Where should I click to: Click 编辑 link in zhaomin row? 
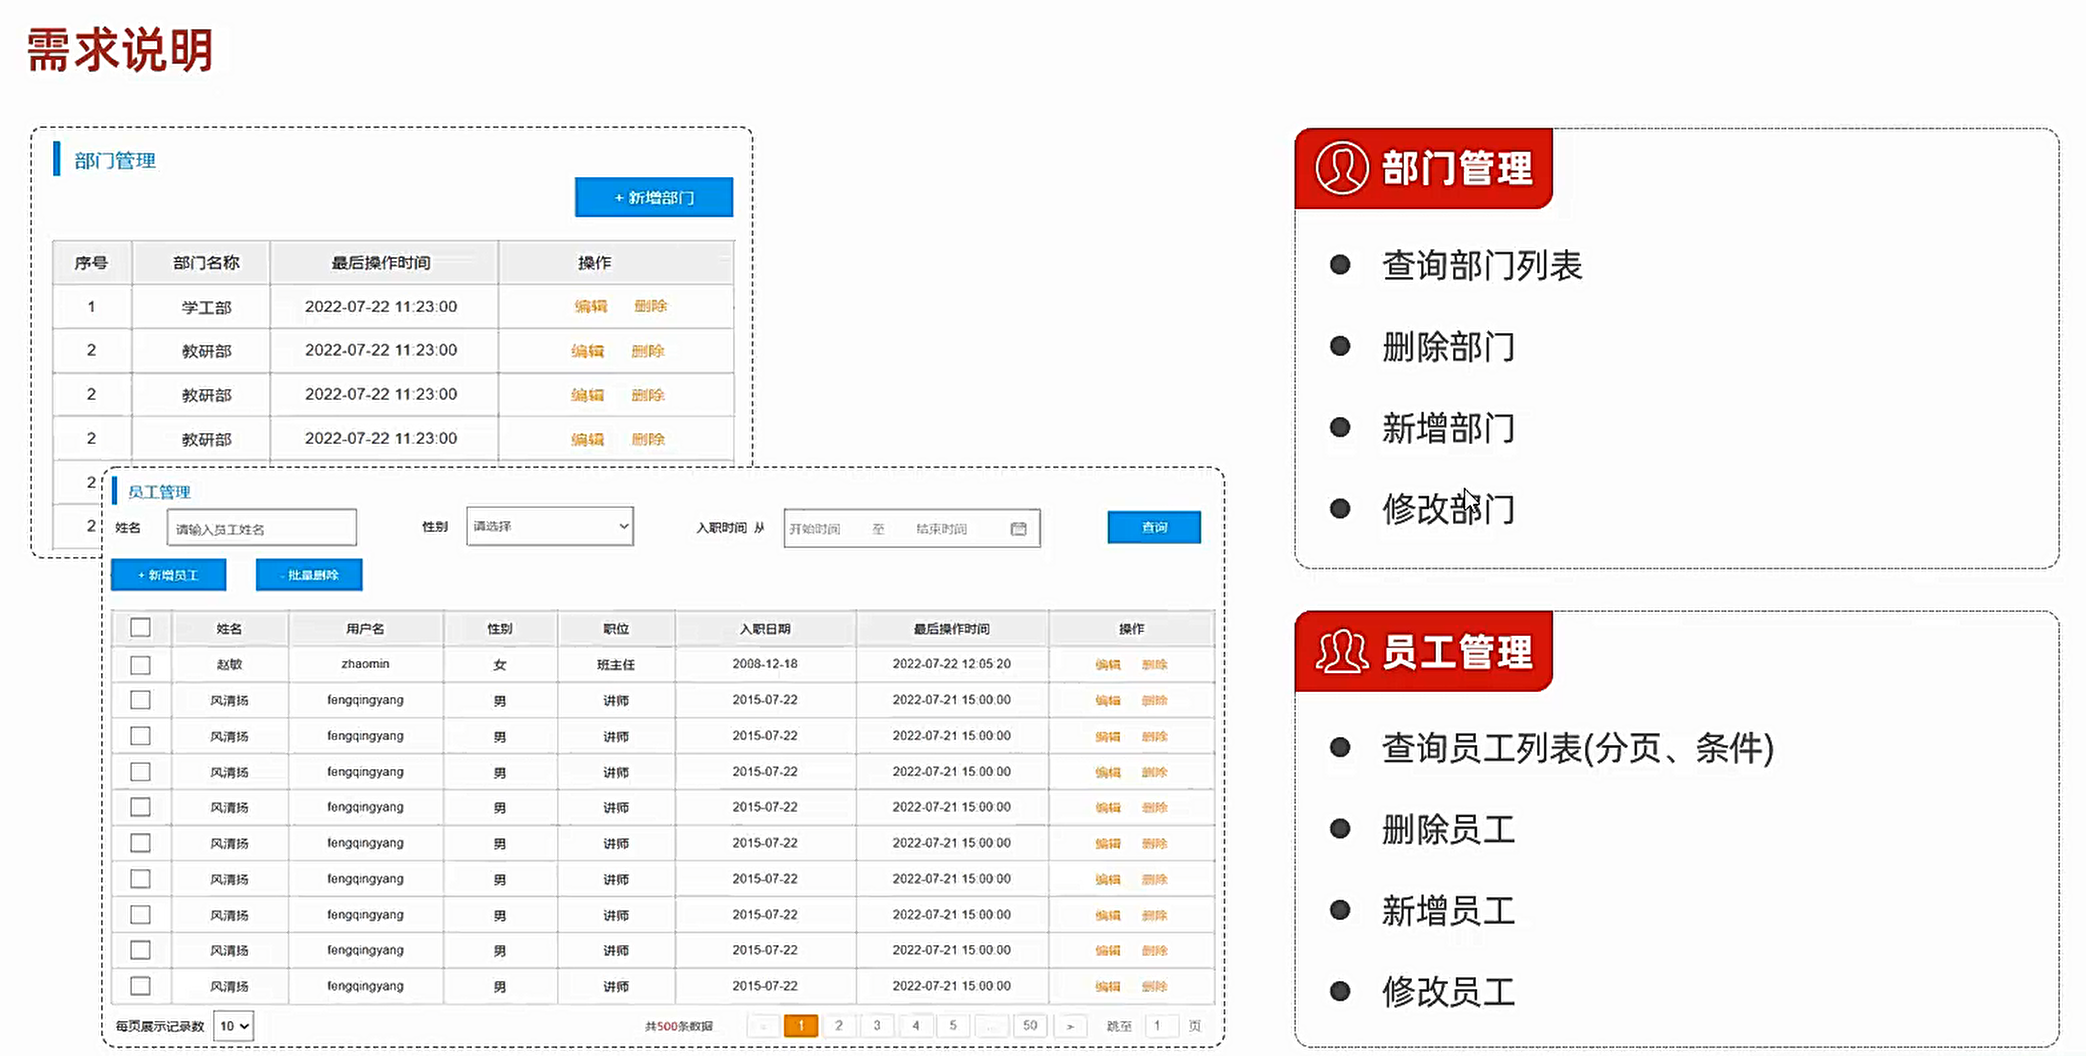[x=1107, y=664]
